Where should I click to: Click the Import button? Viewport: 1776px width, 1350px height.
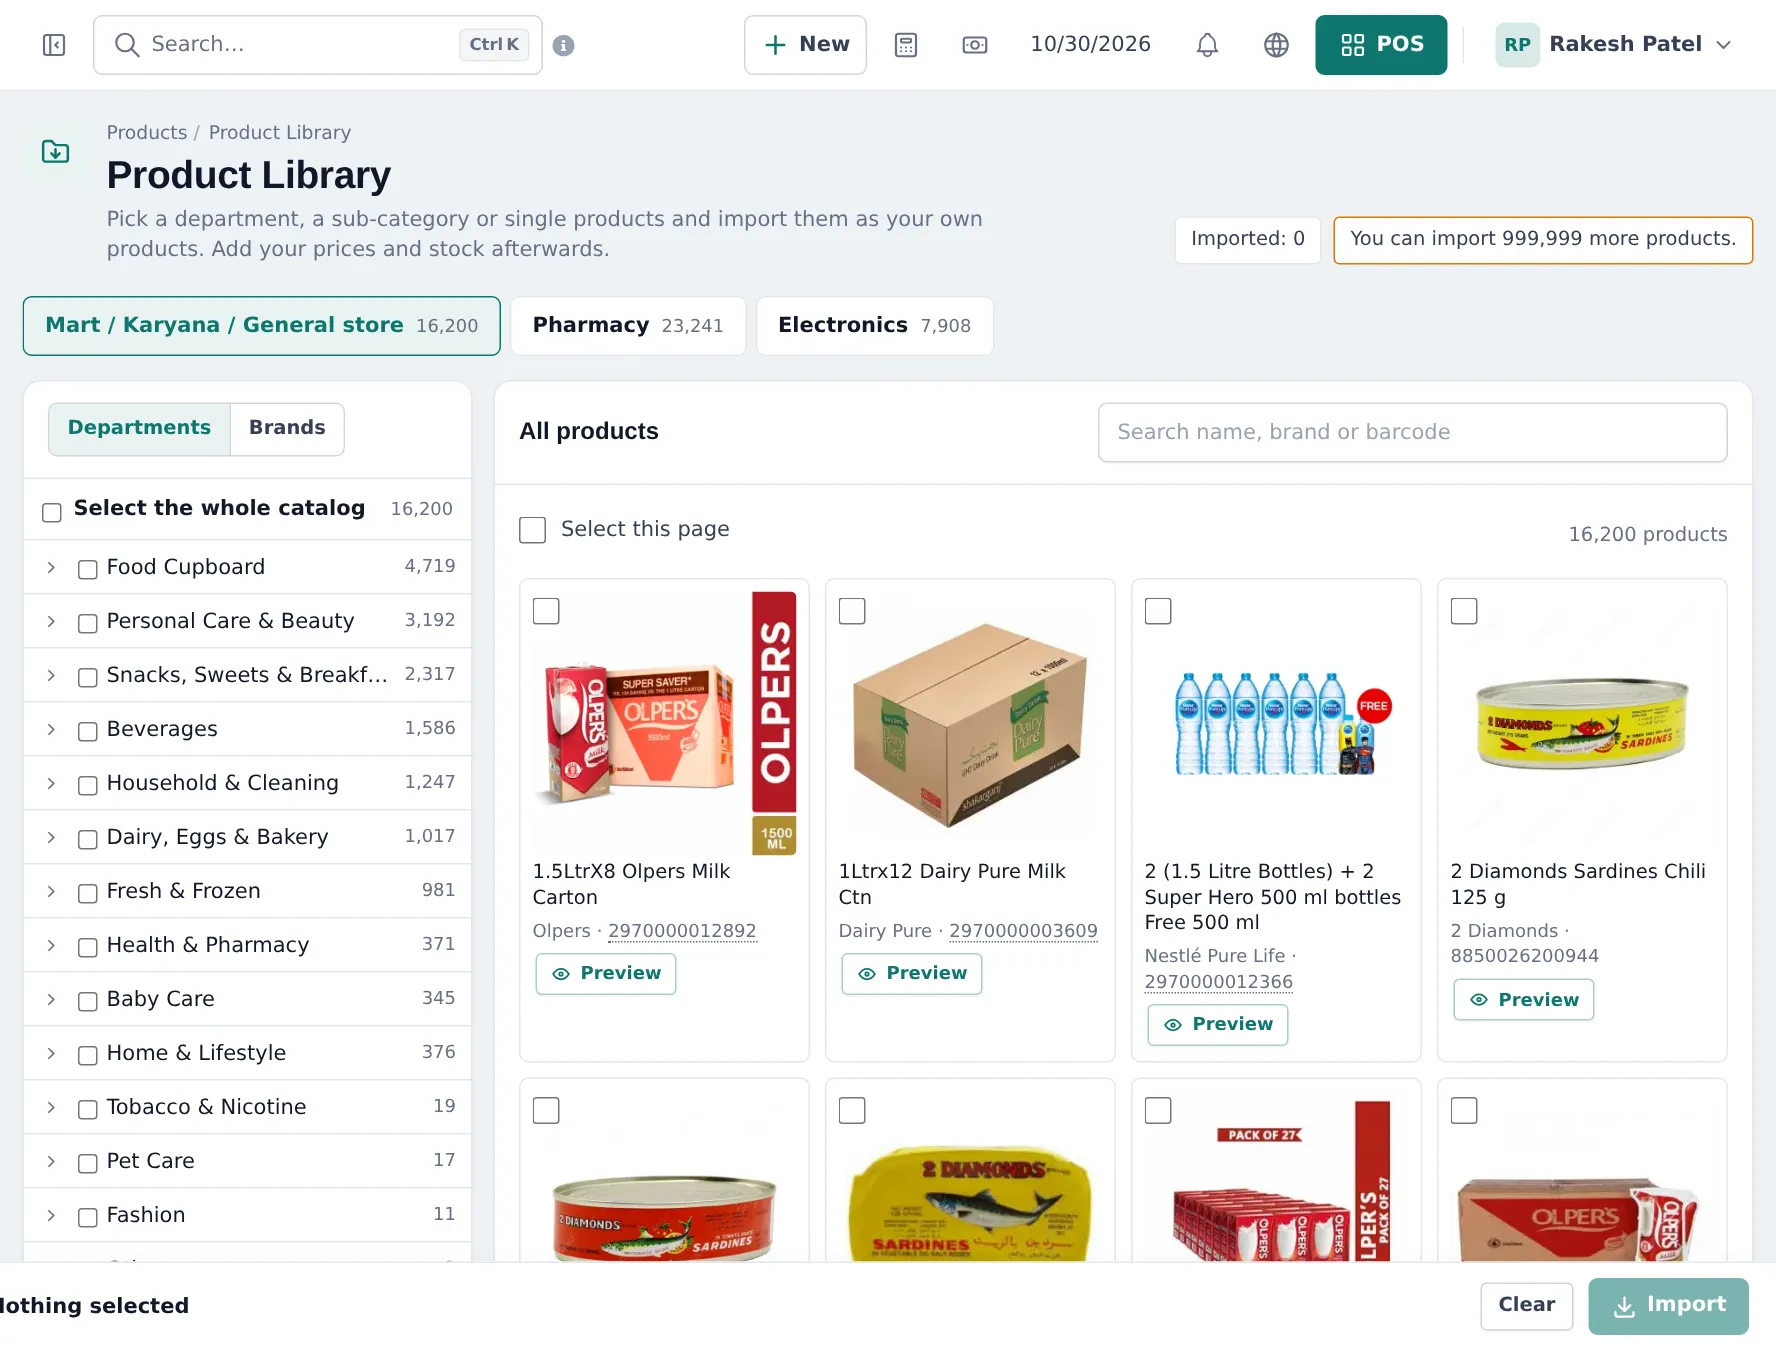(1669, 1306)
